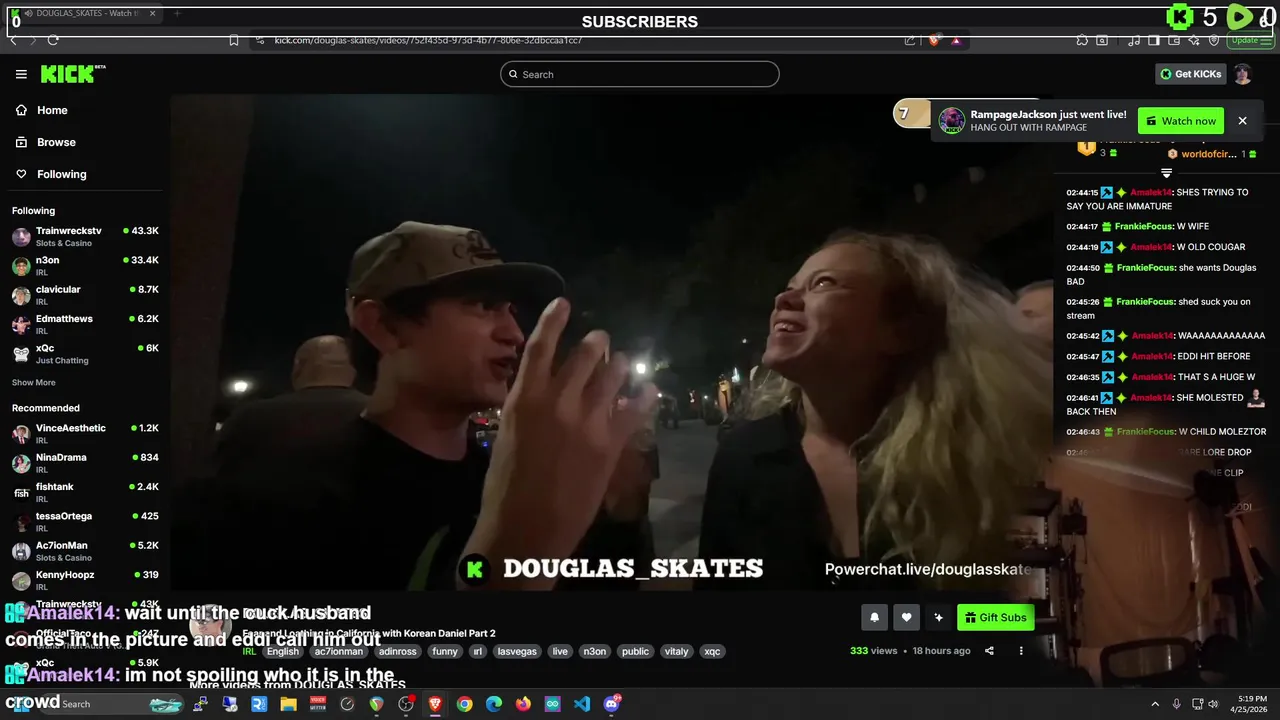Click the Gift Subs button
This screenshot has height=720, width=1280.
click(995, 617)
